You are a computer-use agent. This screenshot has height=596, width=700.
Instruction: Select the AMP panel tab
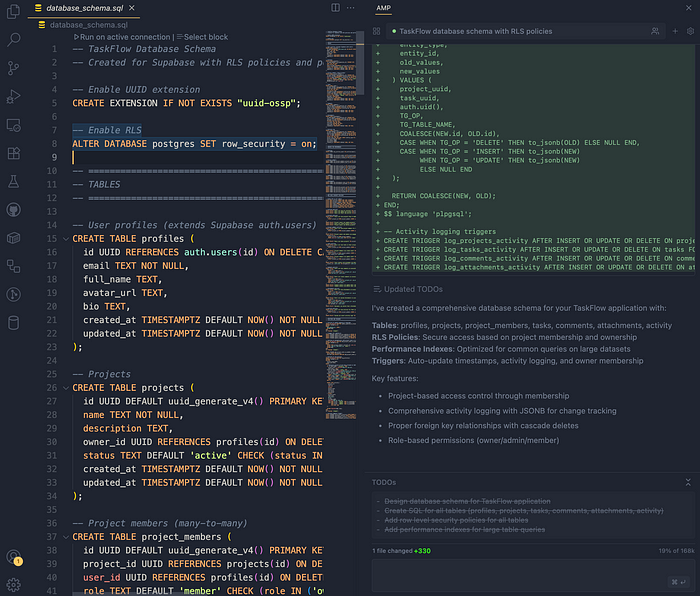pyautogui.click(x=383, y=8)
